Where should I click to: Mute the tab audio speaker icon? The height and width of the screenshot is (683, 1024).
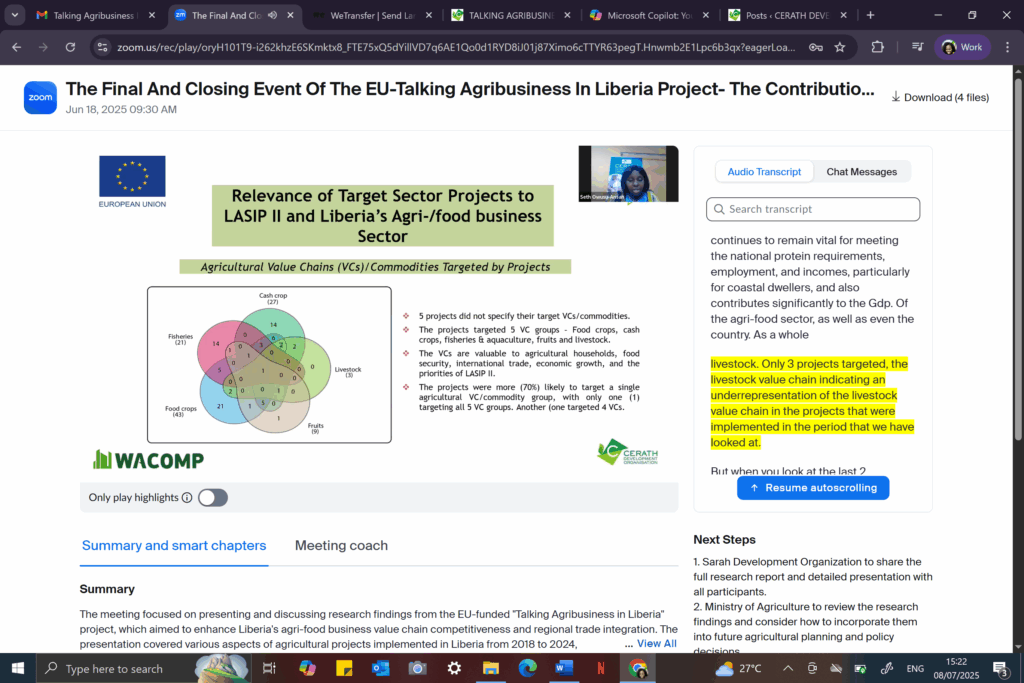pyautogui.click(x=272, y=15)
